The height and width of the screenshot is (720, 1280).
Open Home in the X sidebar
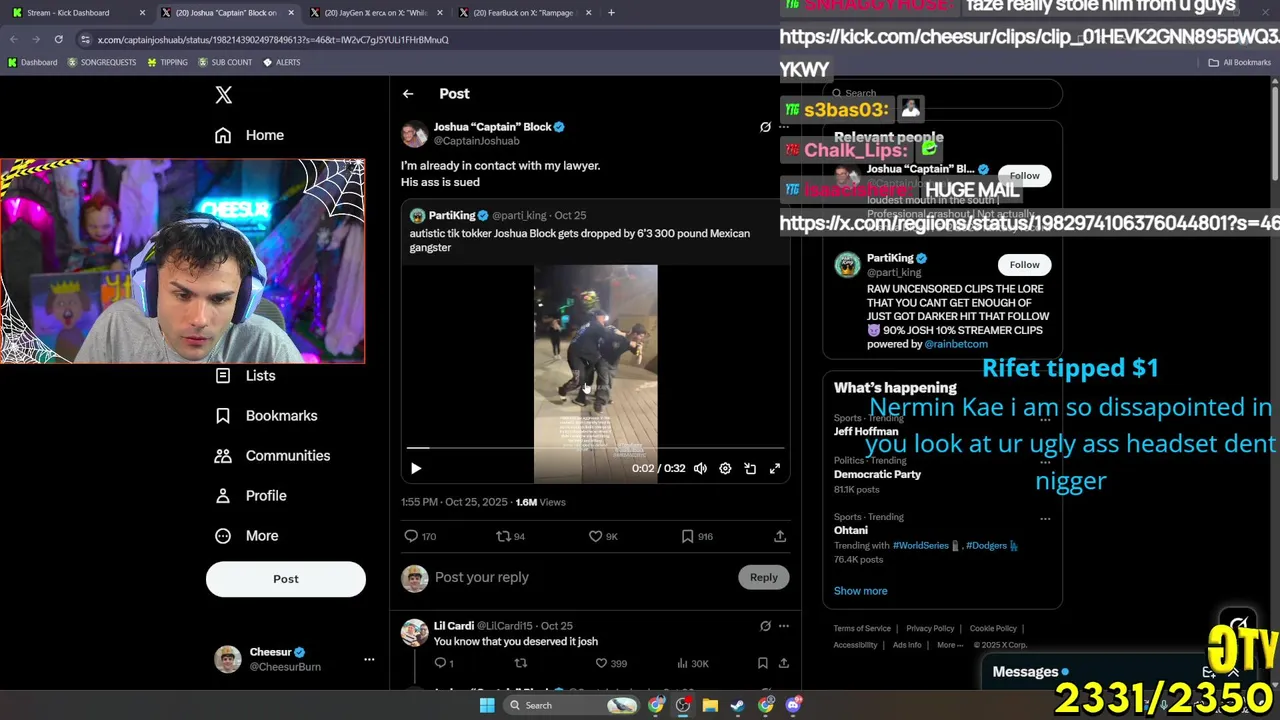pyautogui.click(x=249, y=135)
